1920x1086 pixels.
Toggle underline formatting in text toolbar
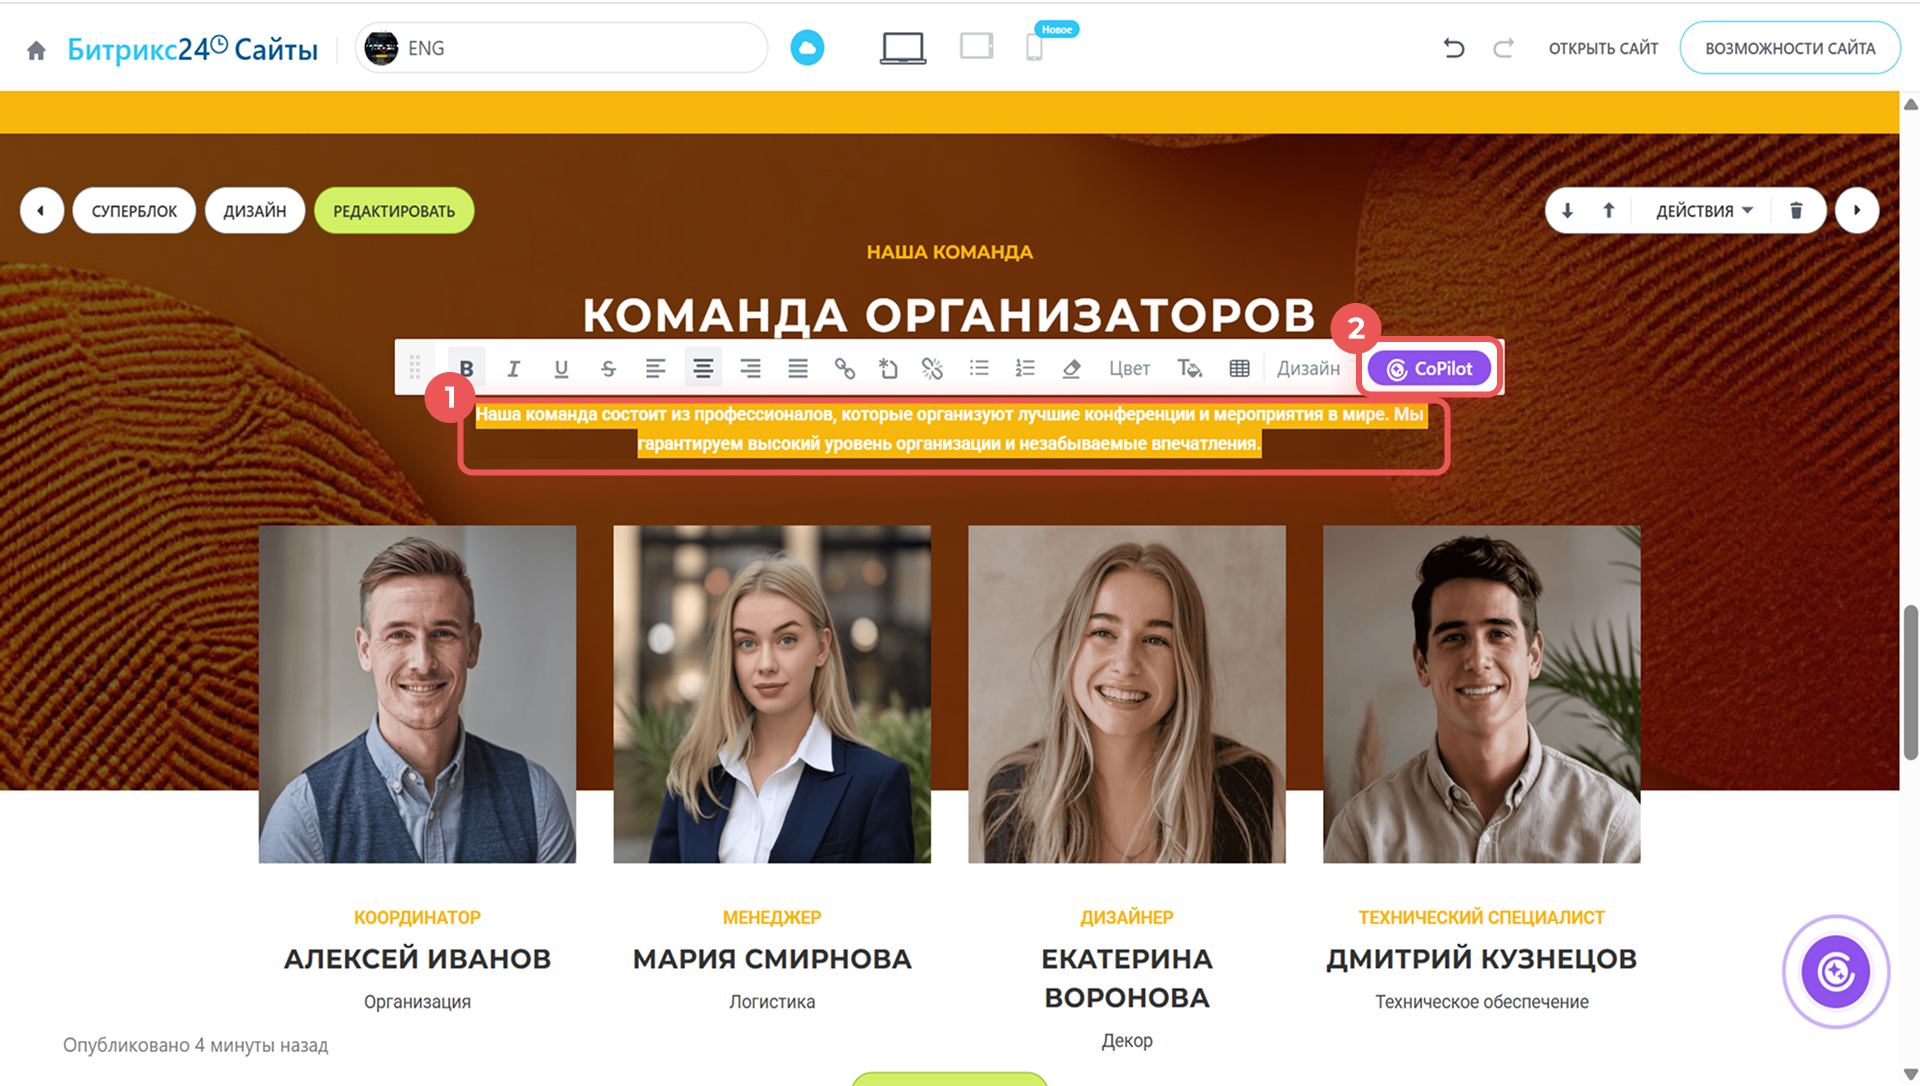click(x=561, y=368)
